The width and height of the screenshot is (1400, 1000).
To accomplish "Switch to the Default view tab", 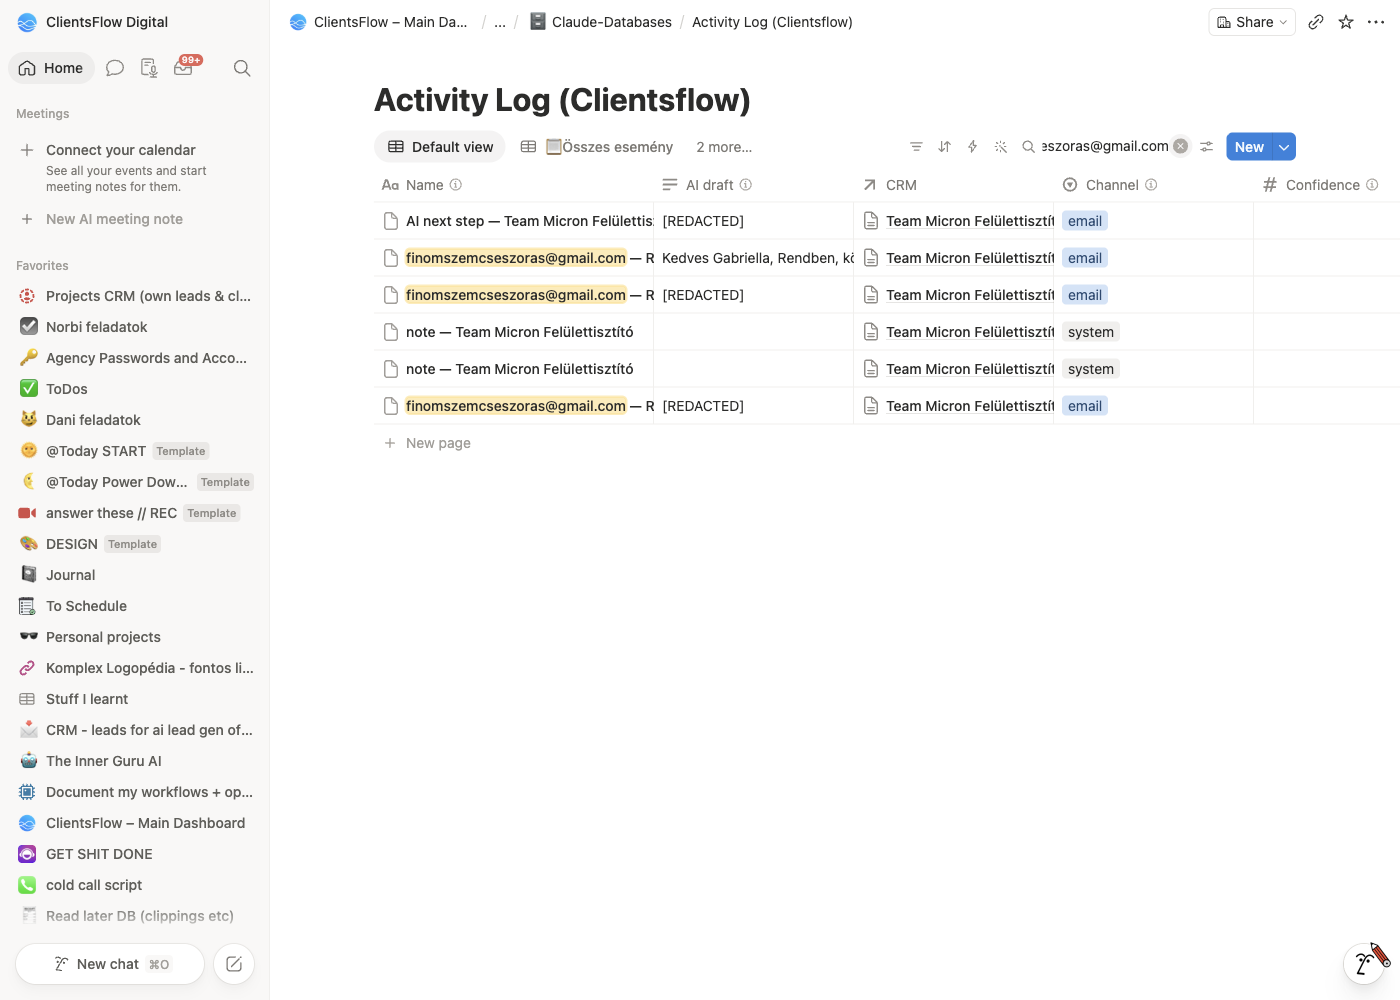I will pyautogui.click(x=440, y=147).
